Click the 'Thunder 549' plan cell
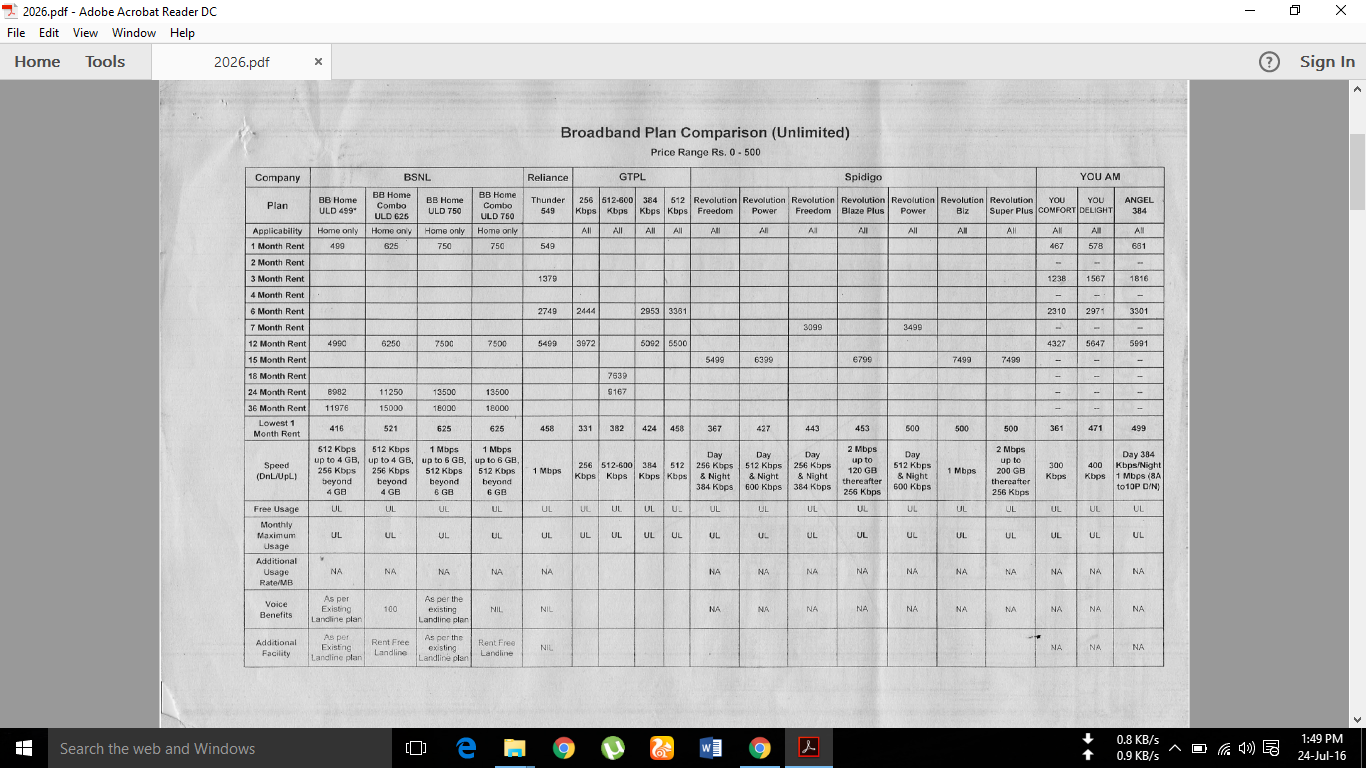1366x768 pixels. click(548, 205)
